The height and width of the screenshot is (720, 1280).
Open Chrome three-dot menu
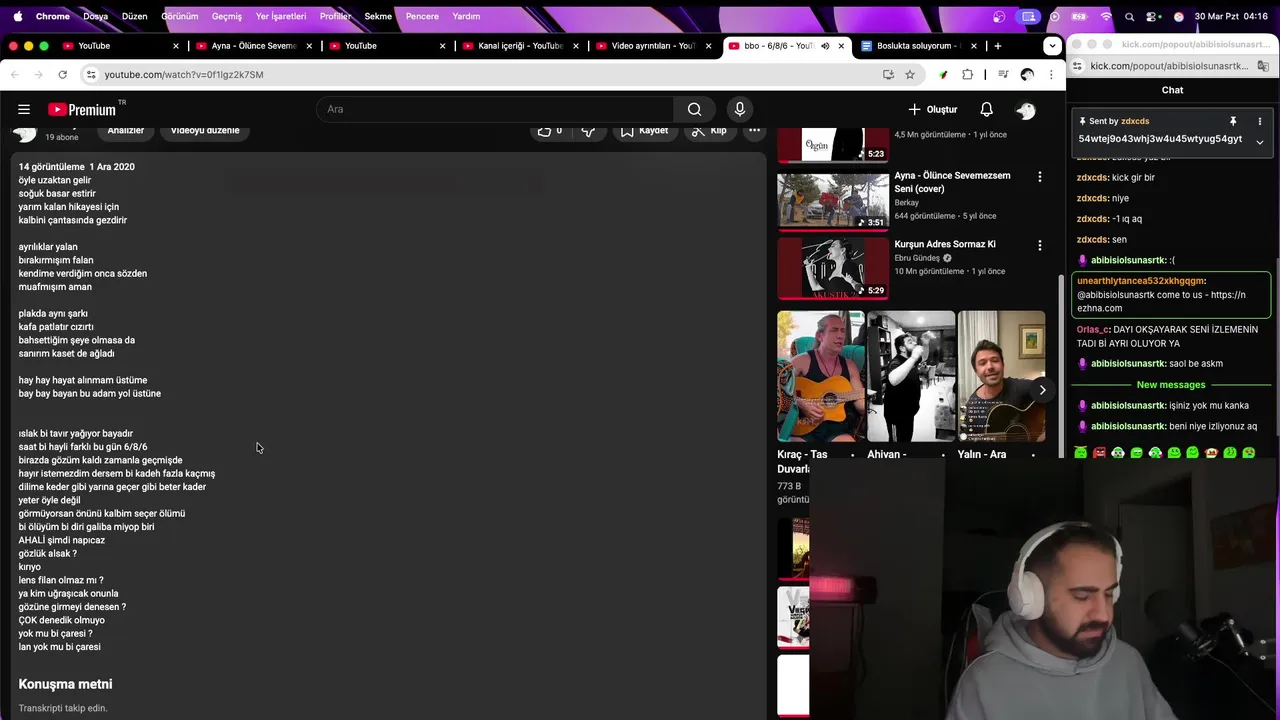tap(1051, 74)
